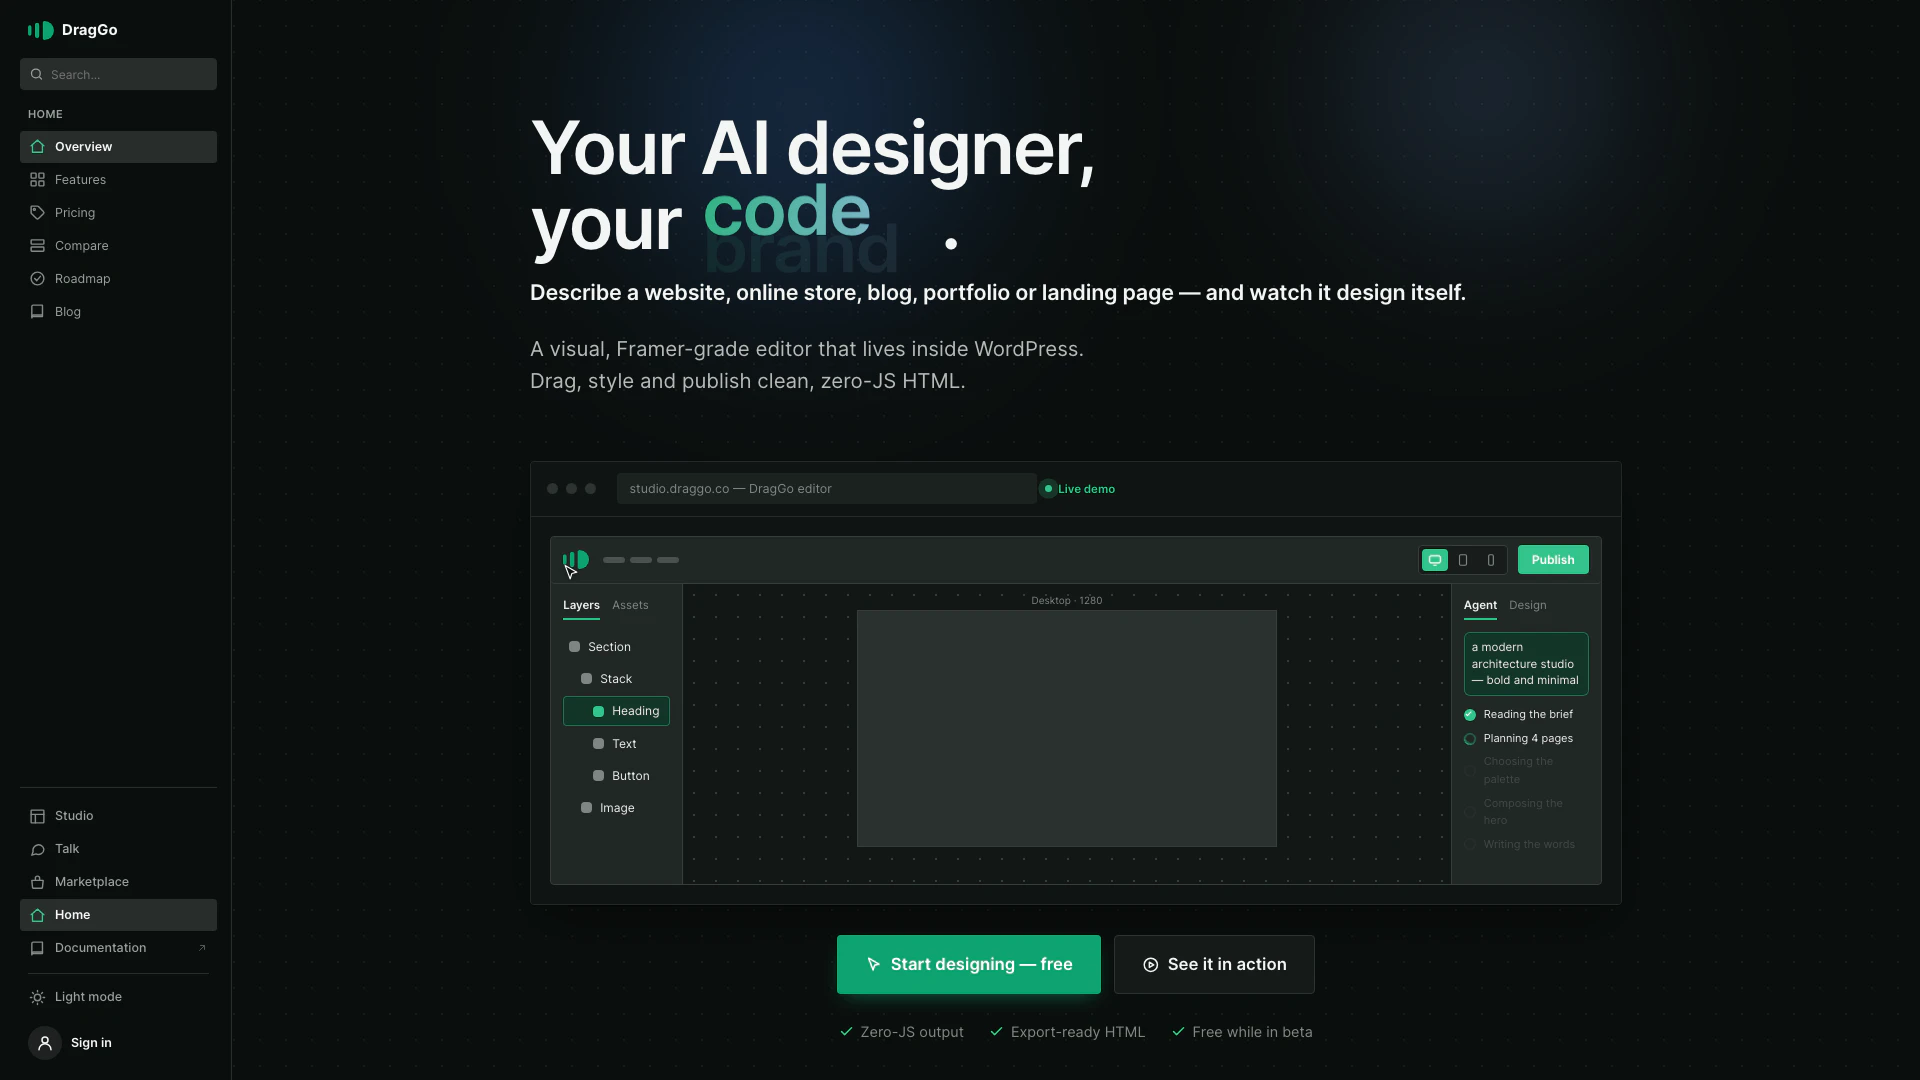Image resolution: width=1920 pixels, height=1080 pixels.
Task: Switch to the Layers tab
Action: coord(581,605)
